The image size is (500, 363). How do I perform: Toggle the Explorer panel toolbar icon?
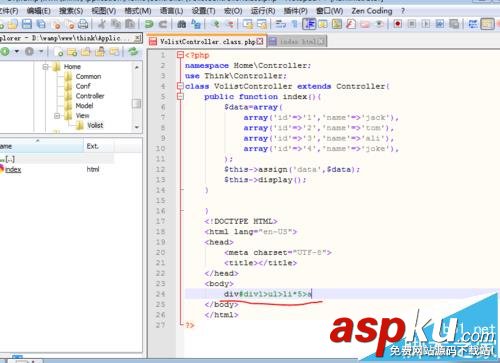(x=487, y=24)
